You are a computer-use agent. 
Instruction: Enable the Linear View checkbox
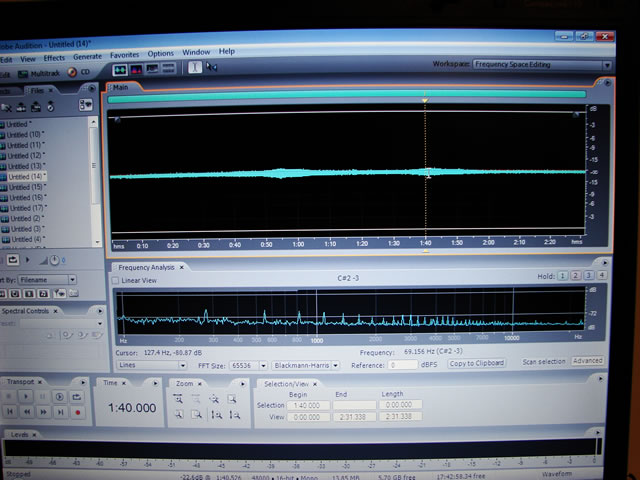tap(113, 281)
